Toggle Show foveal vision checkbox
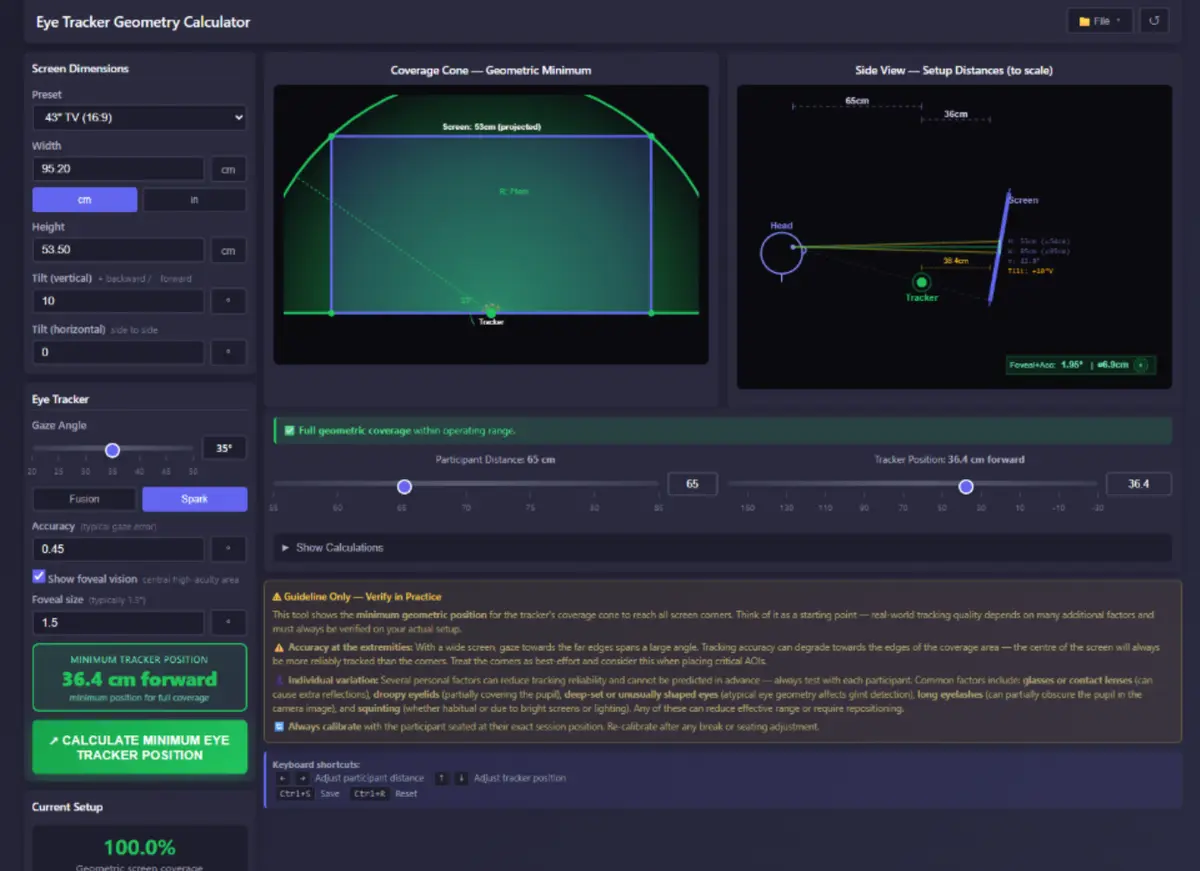The width and height of the screenshot is (1200, 871). tap(39, 577)
